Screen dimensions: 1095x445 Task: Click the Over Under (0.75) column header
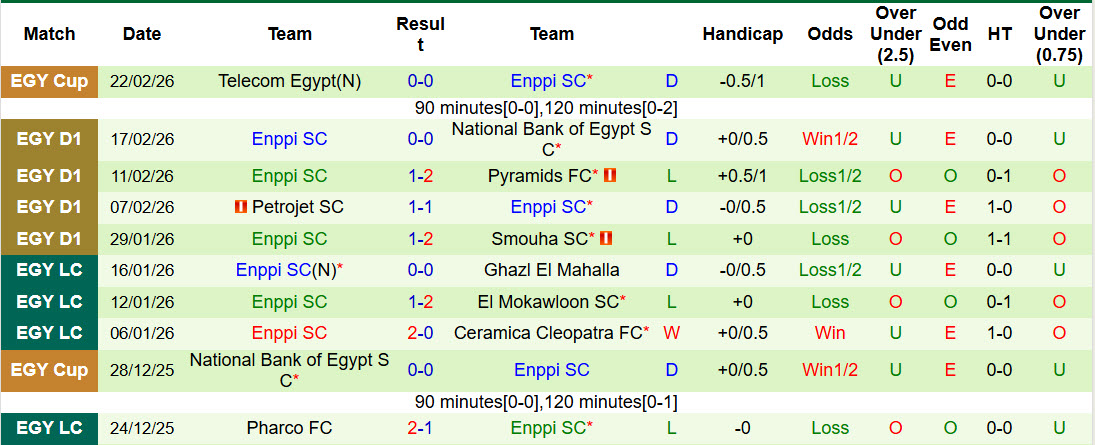(x=1059, y=34)
